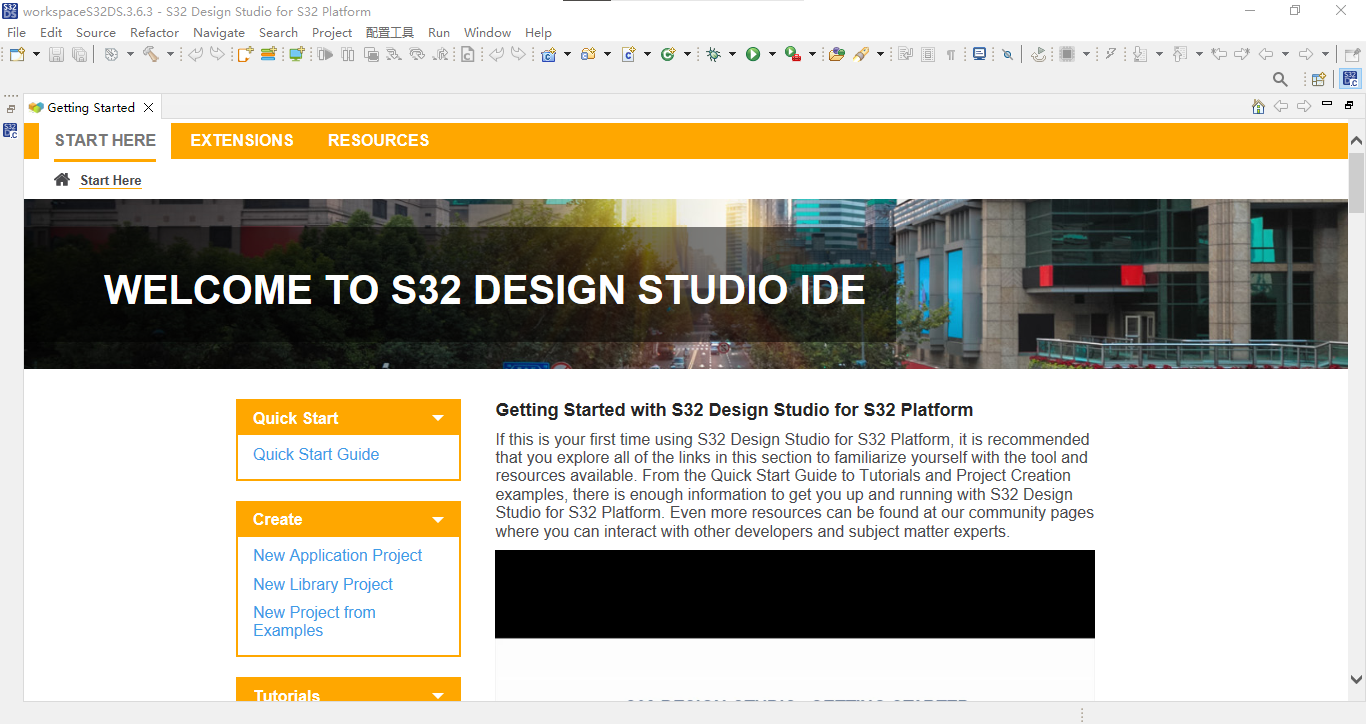Click the vertical scrollbar down arrow
1366x724 pixels.
point(1356,679)
